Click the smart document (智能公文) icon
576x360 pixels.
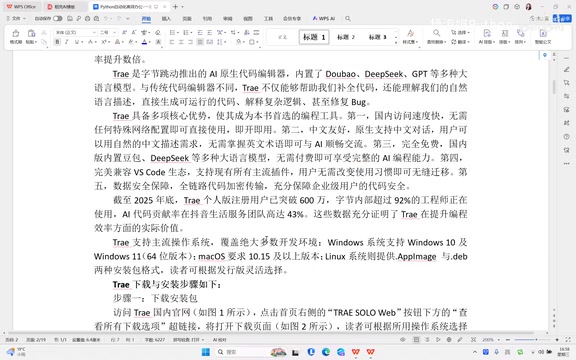click(x=543, y=36)
